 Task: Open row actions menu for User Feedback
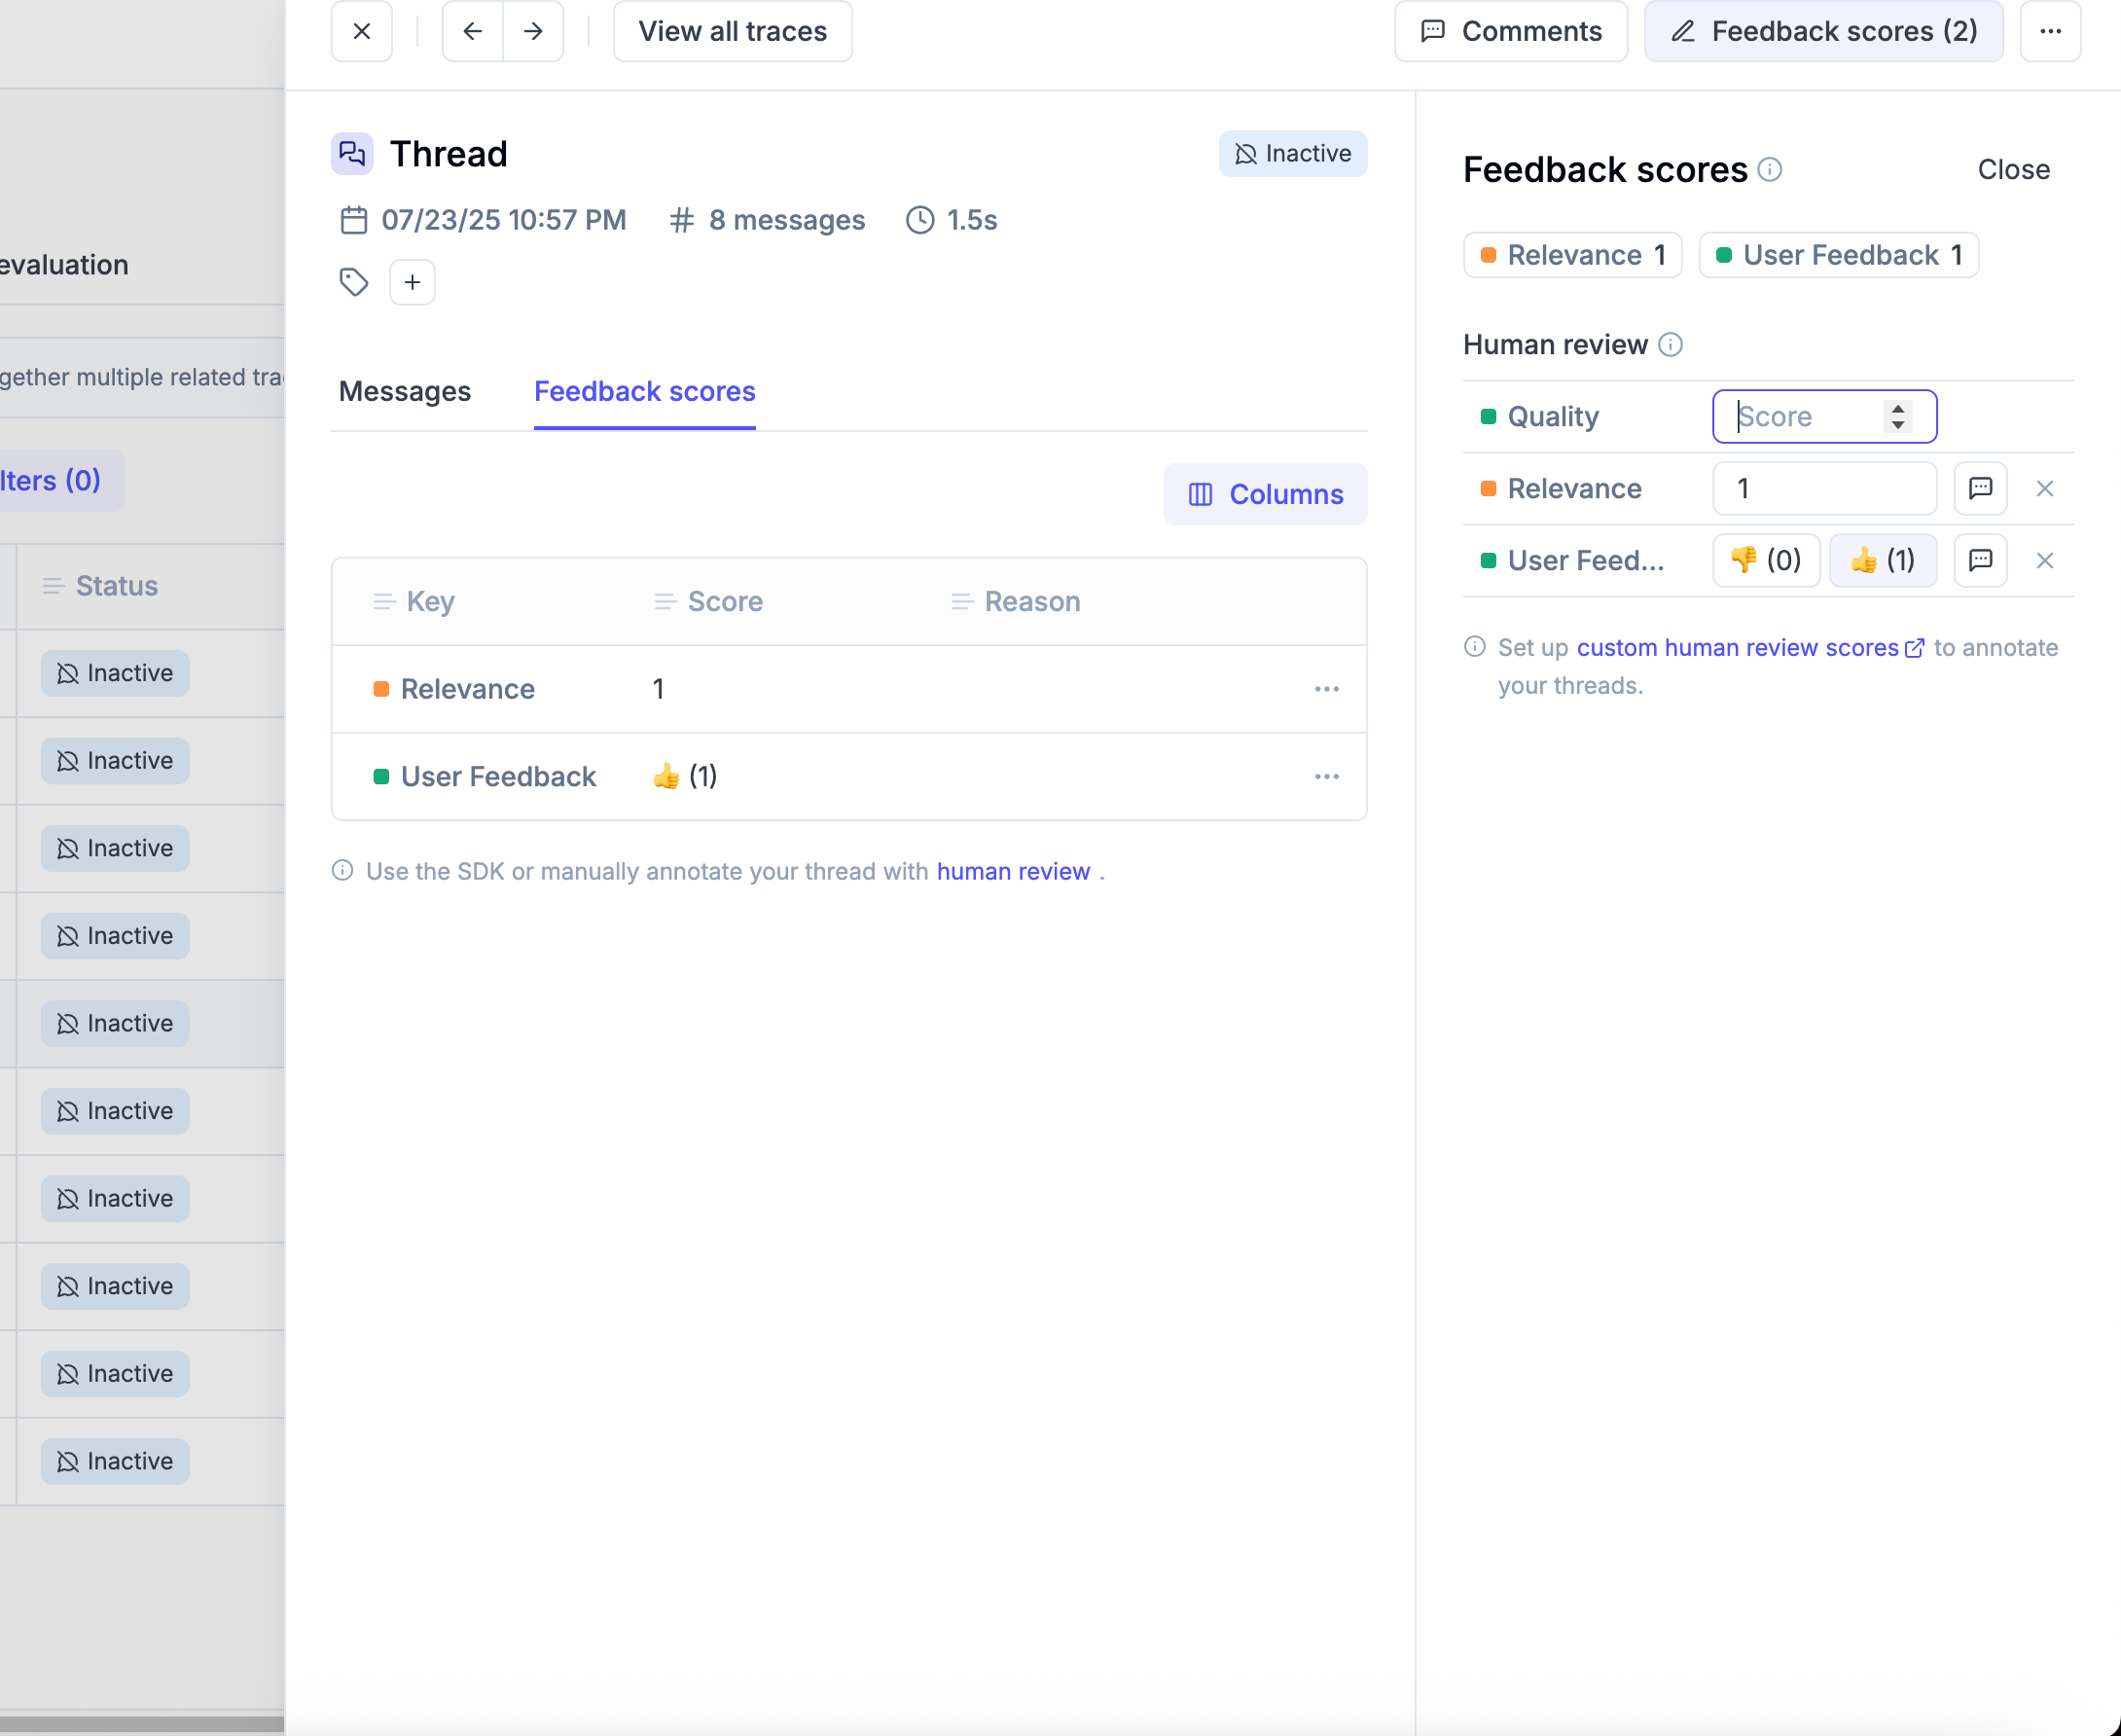[x=1326, y=777]
